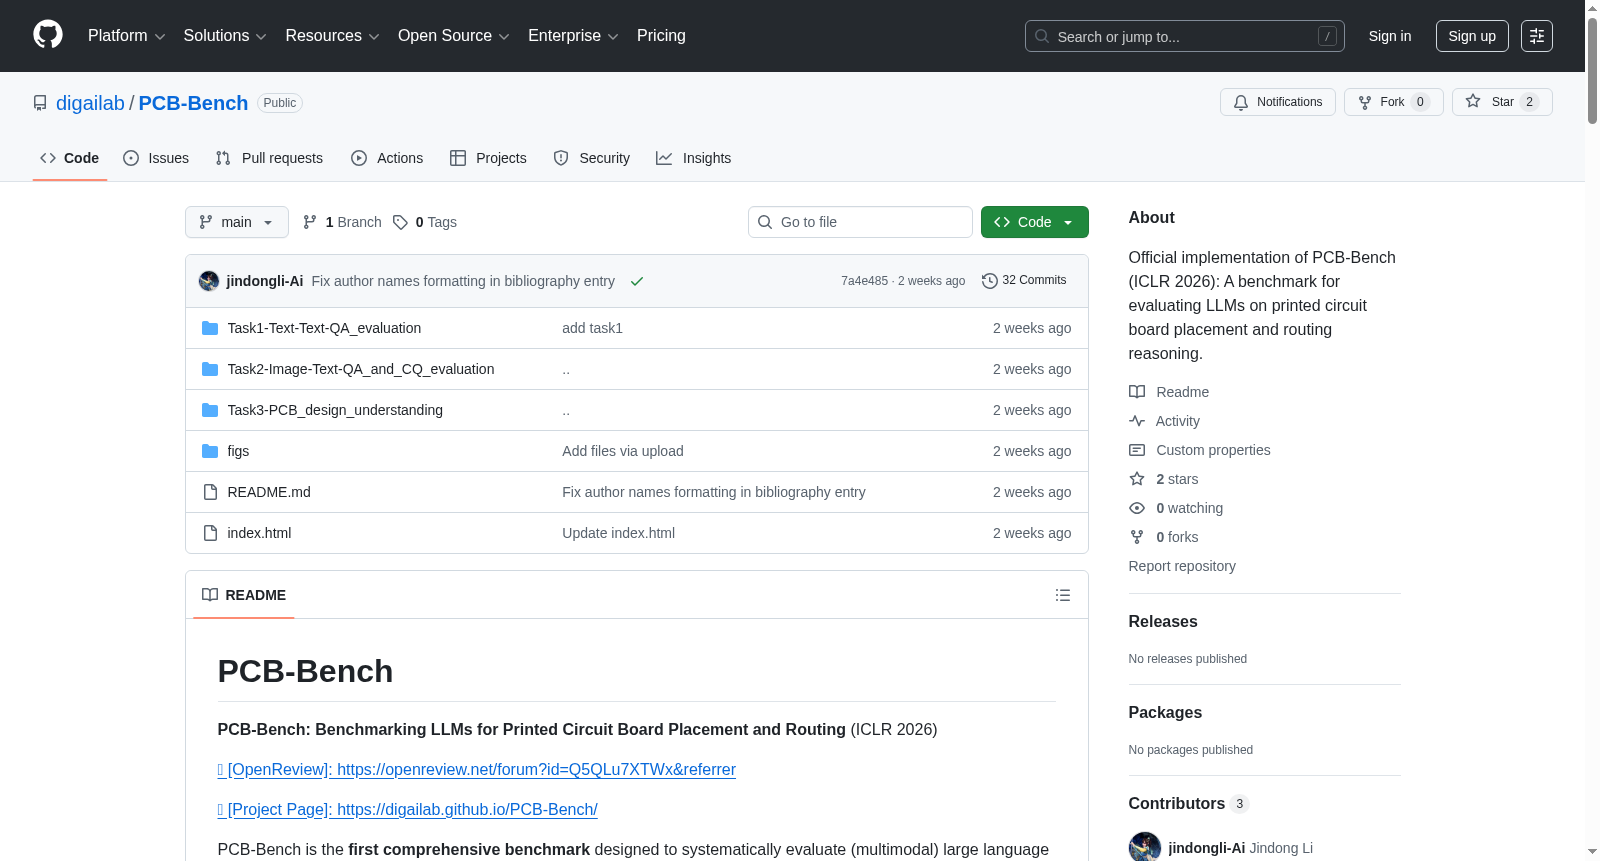Screen dimensions: 1600x861
Task: Open the digailab owner link
Action: 90,103
